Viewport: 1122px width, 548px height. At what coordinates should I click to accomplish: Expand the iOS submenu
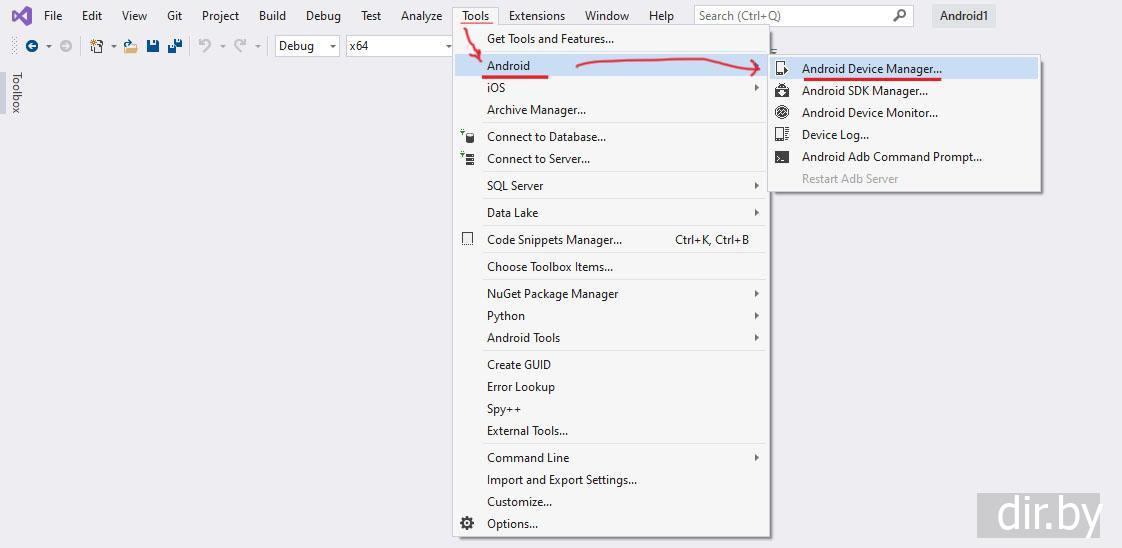[x=611, y=88]
